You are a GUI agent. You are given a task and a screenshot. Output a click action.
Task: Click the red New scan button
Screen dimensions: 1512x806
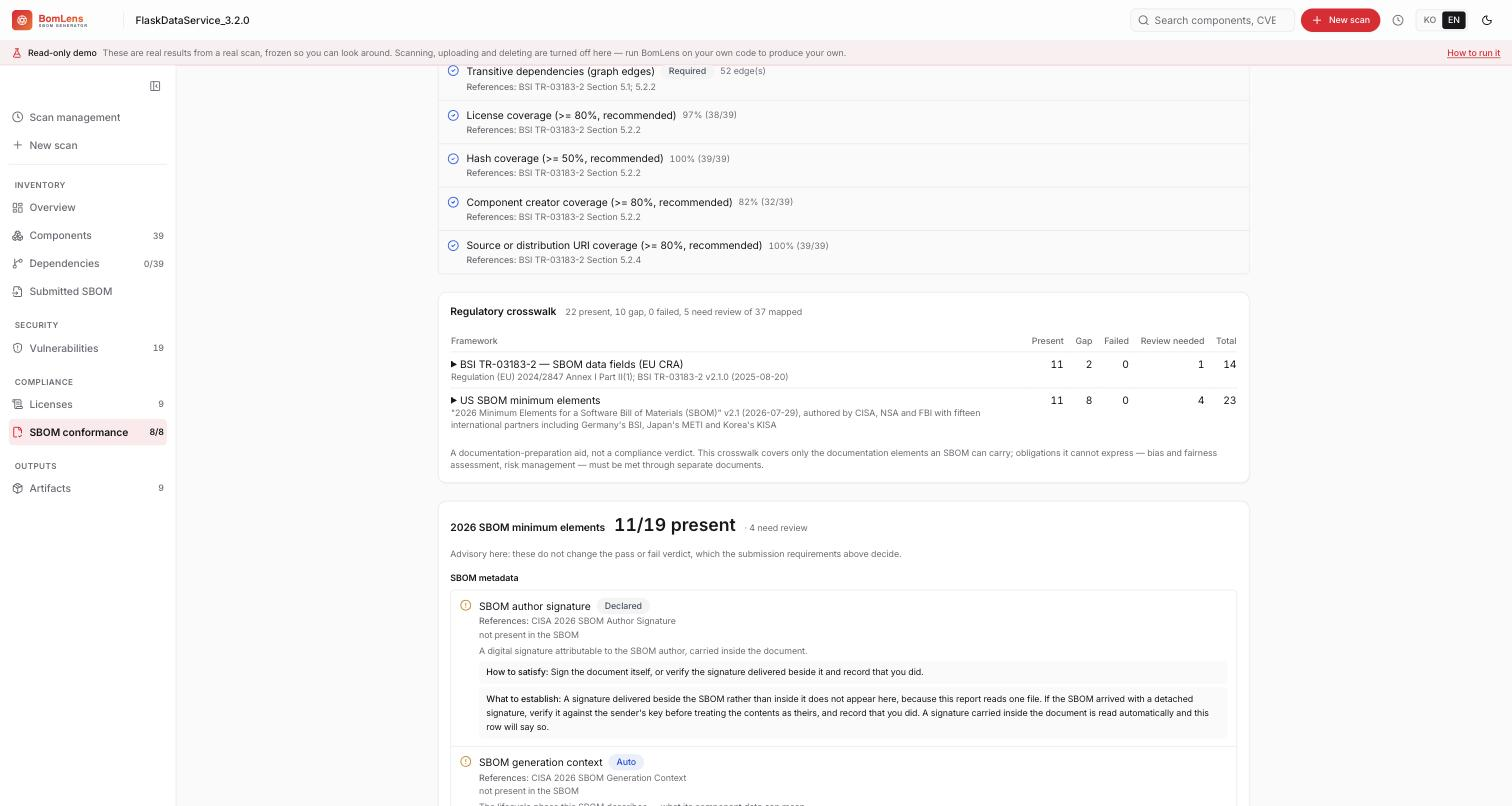[x=1340, y=20]
